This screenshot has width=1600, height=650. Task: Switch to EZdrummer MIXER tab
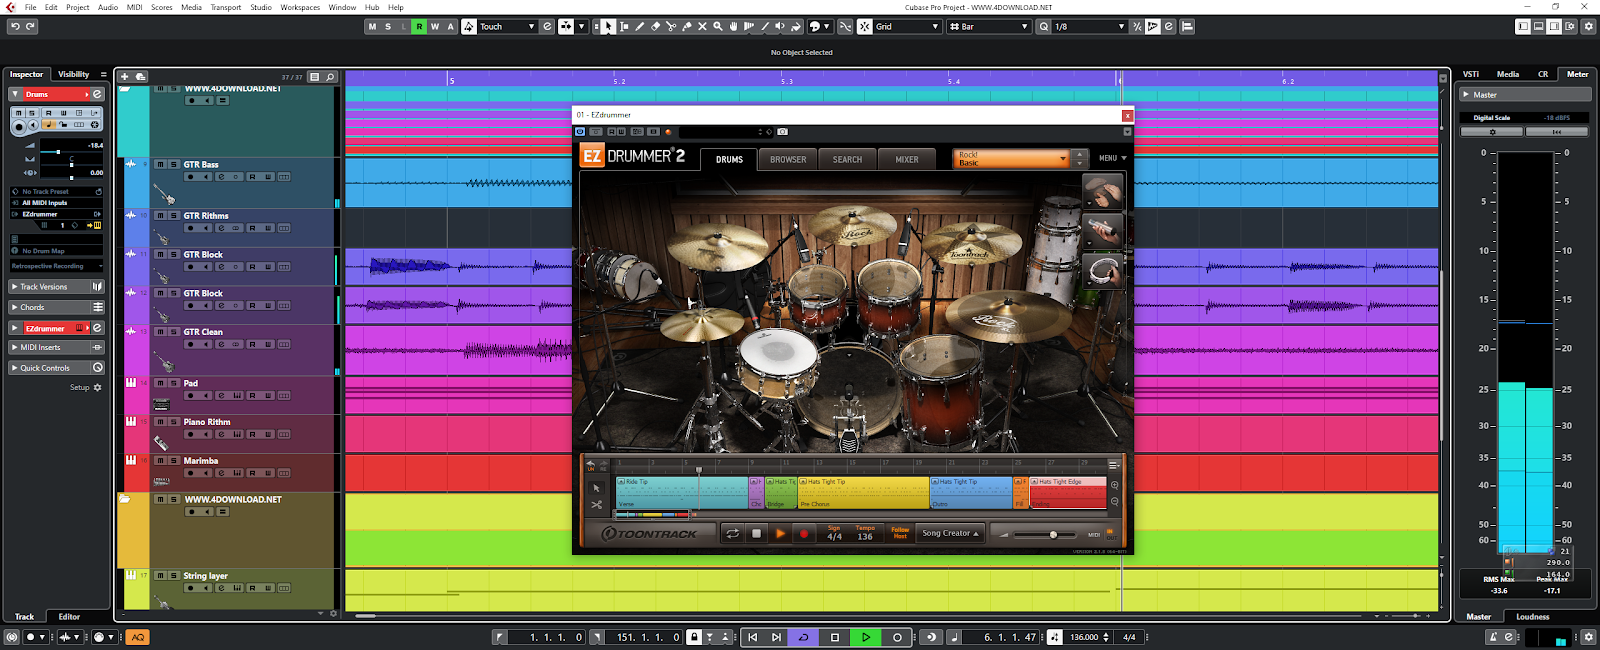(x=907, y=159)
